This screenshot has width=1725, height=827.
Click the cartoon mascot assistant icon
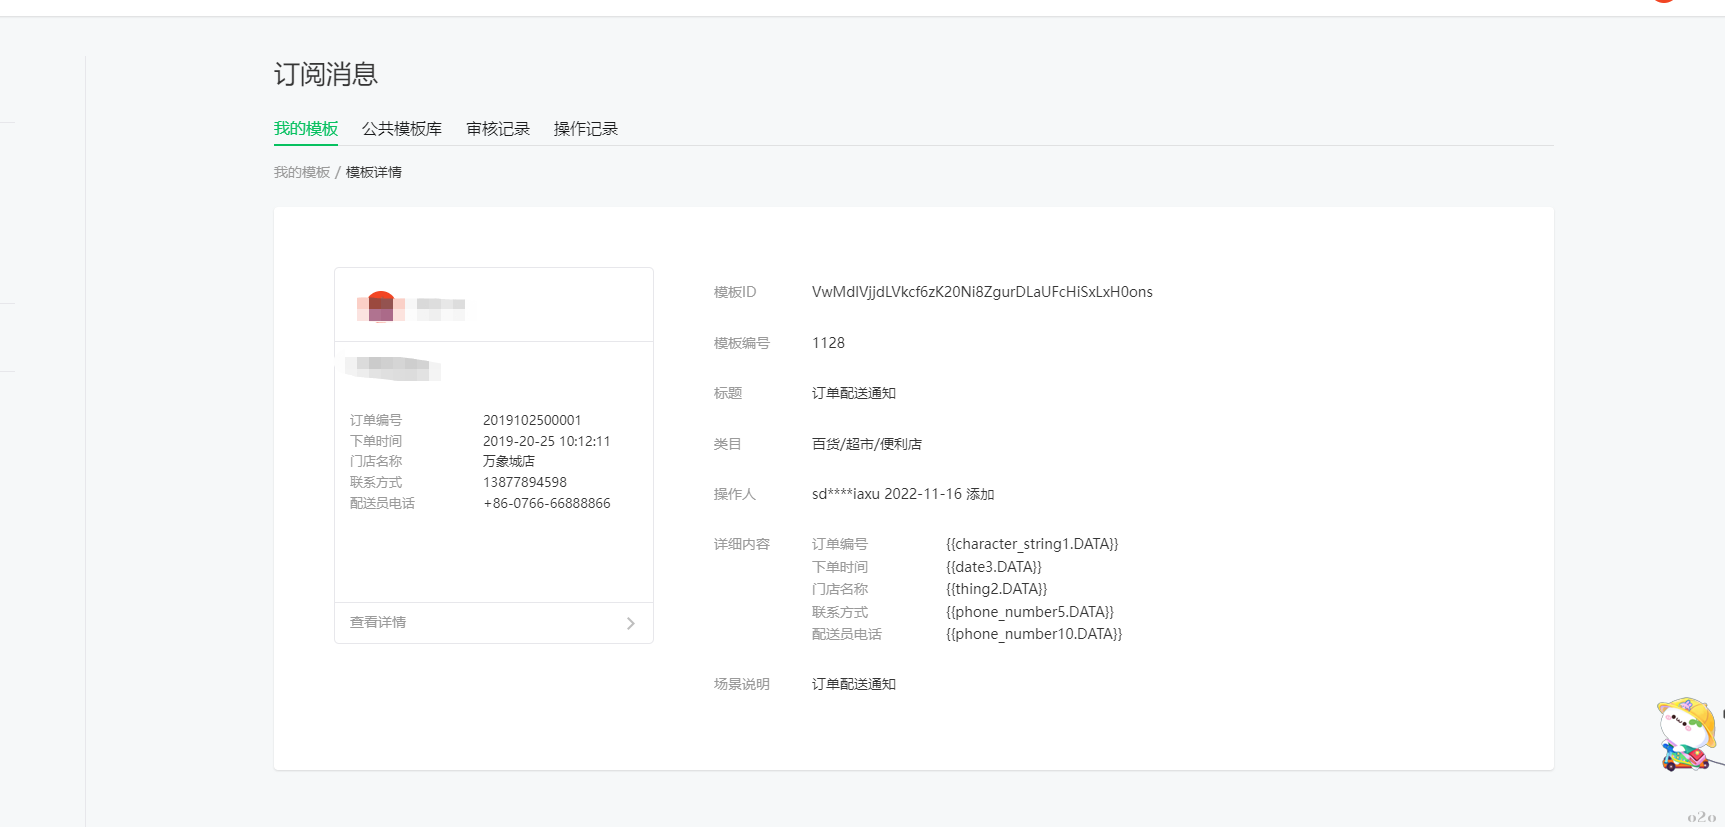1686,734
